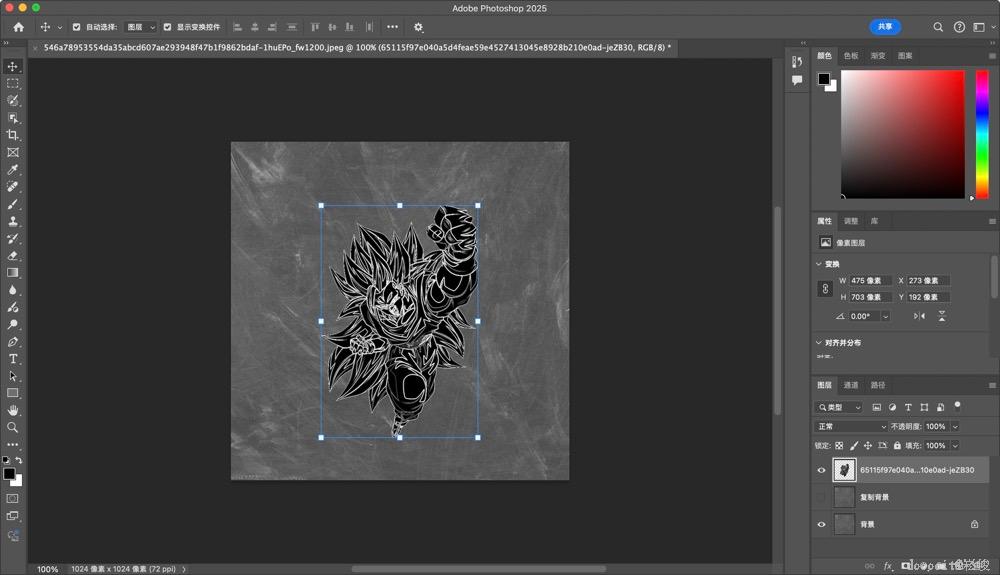Toggle the 自动选择 checkbox
Screen dimensions: 1000x575
76,27
